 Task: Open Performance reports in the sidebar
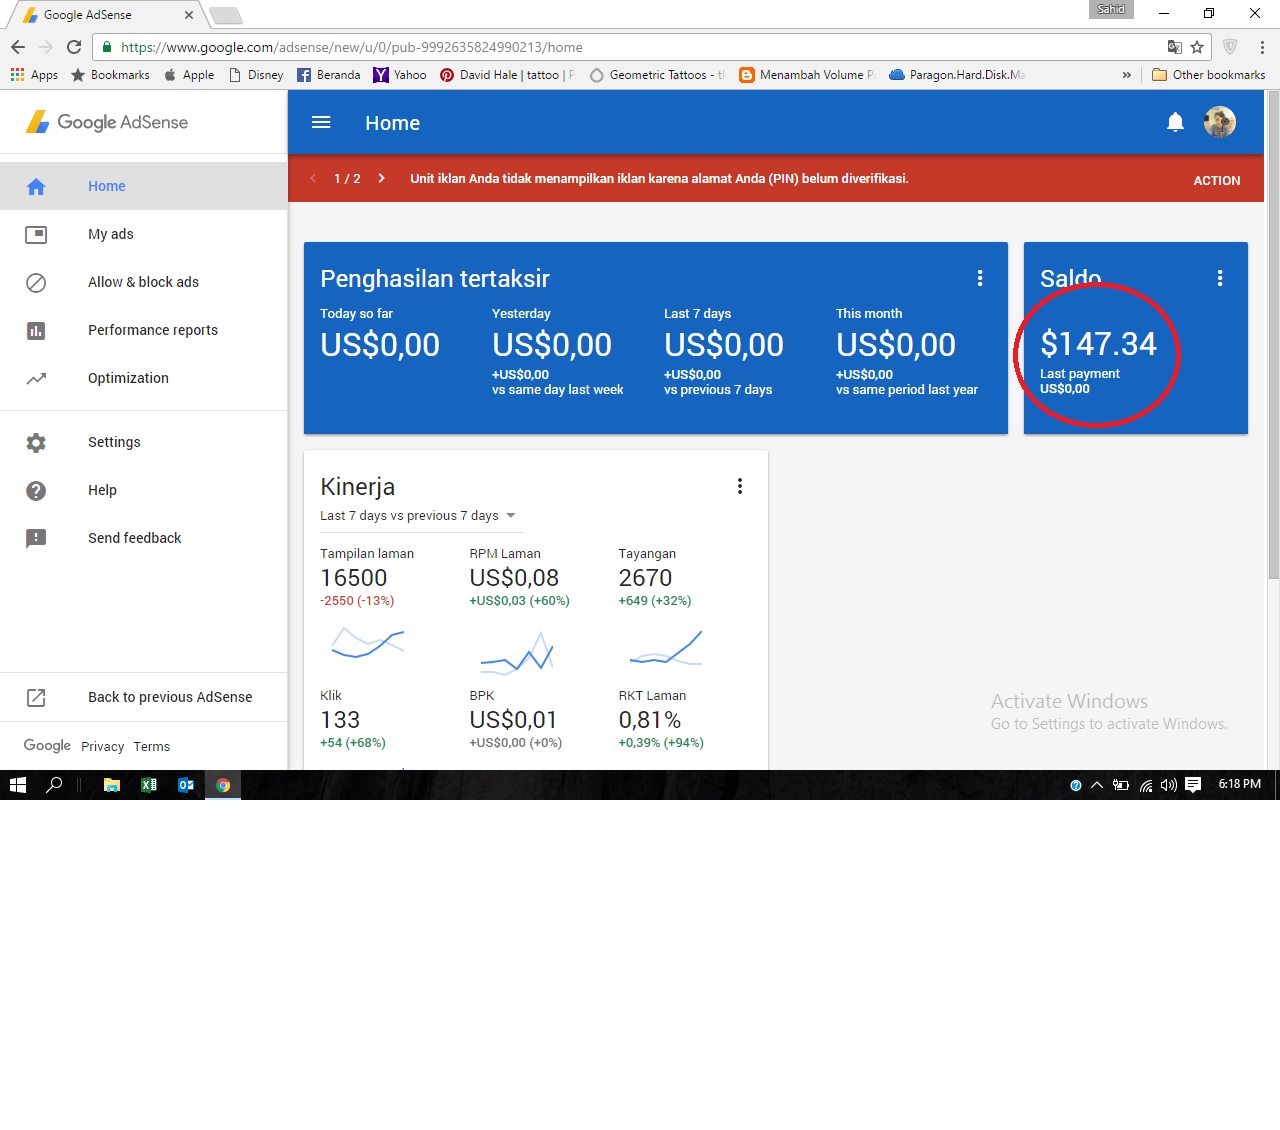pyautogui.click(x=144, y=330)
